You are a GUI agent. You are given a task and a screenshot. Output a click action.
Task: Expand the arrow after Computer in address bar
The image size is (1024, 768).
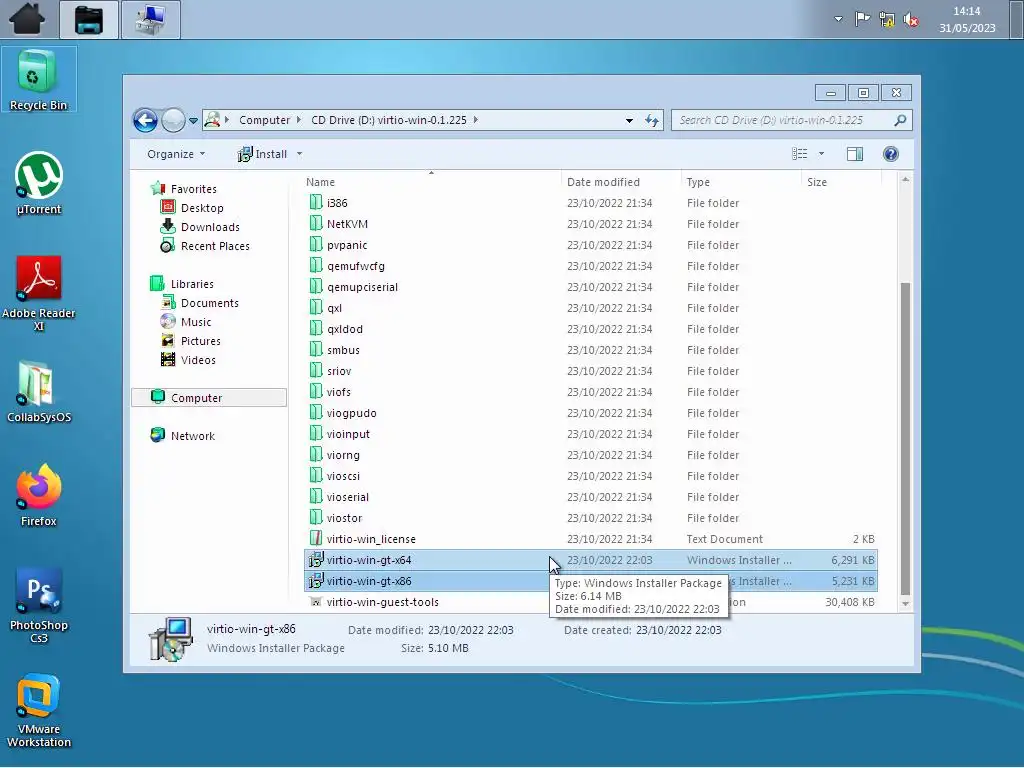point(298,120)
